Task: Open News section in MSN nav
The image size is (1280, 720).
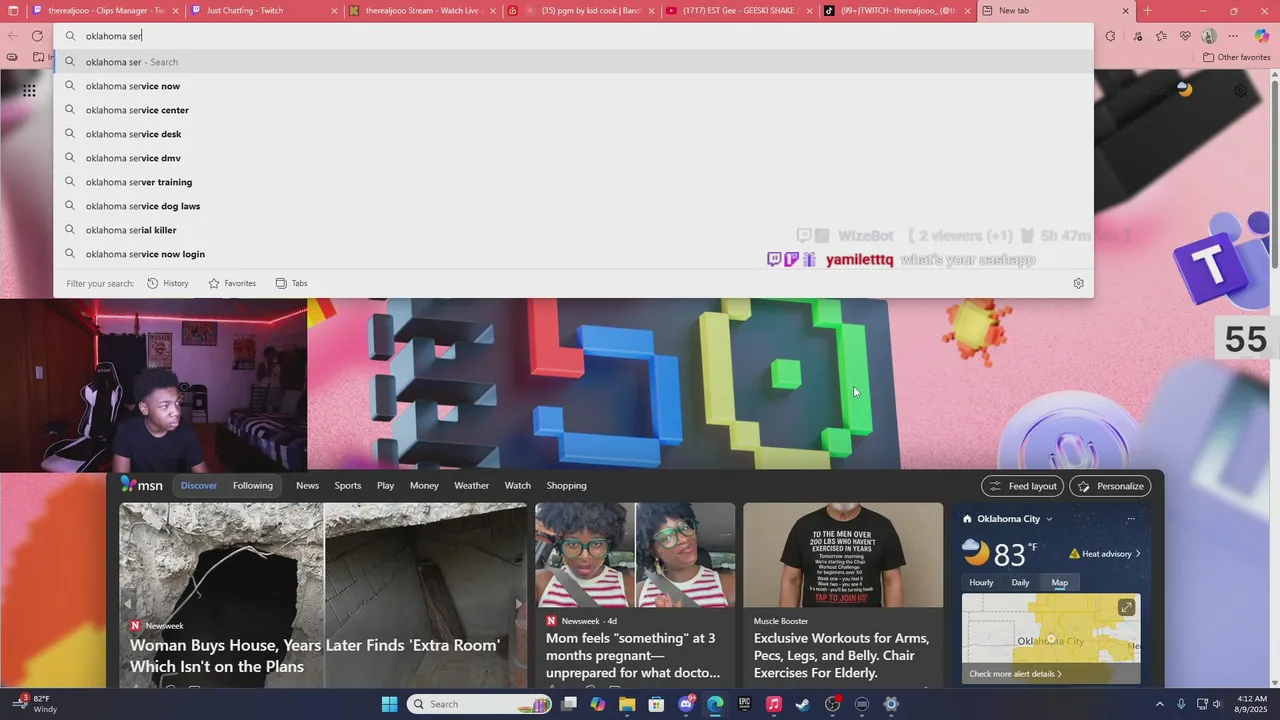Action: (307, 486)
